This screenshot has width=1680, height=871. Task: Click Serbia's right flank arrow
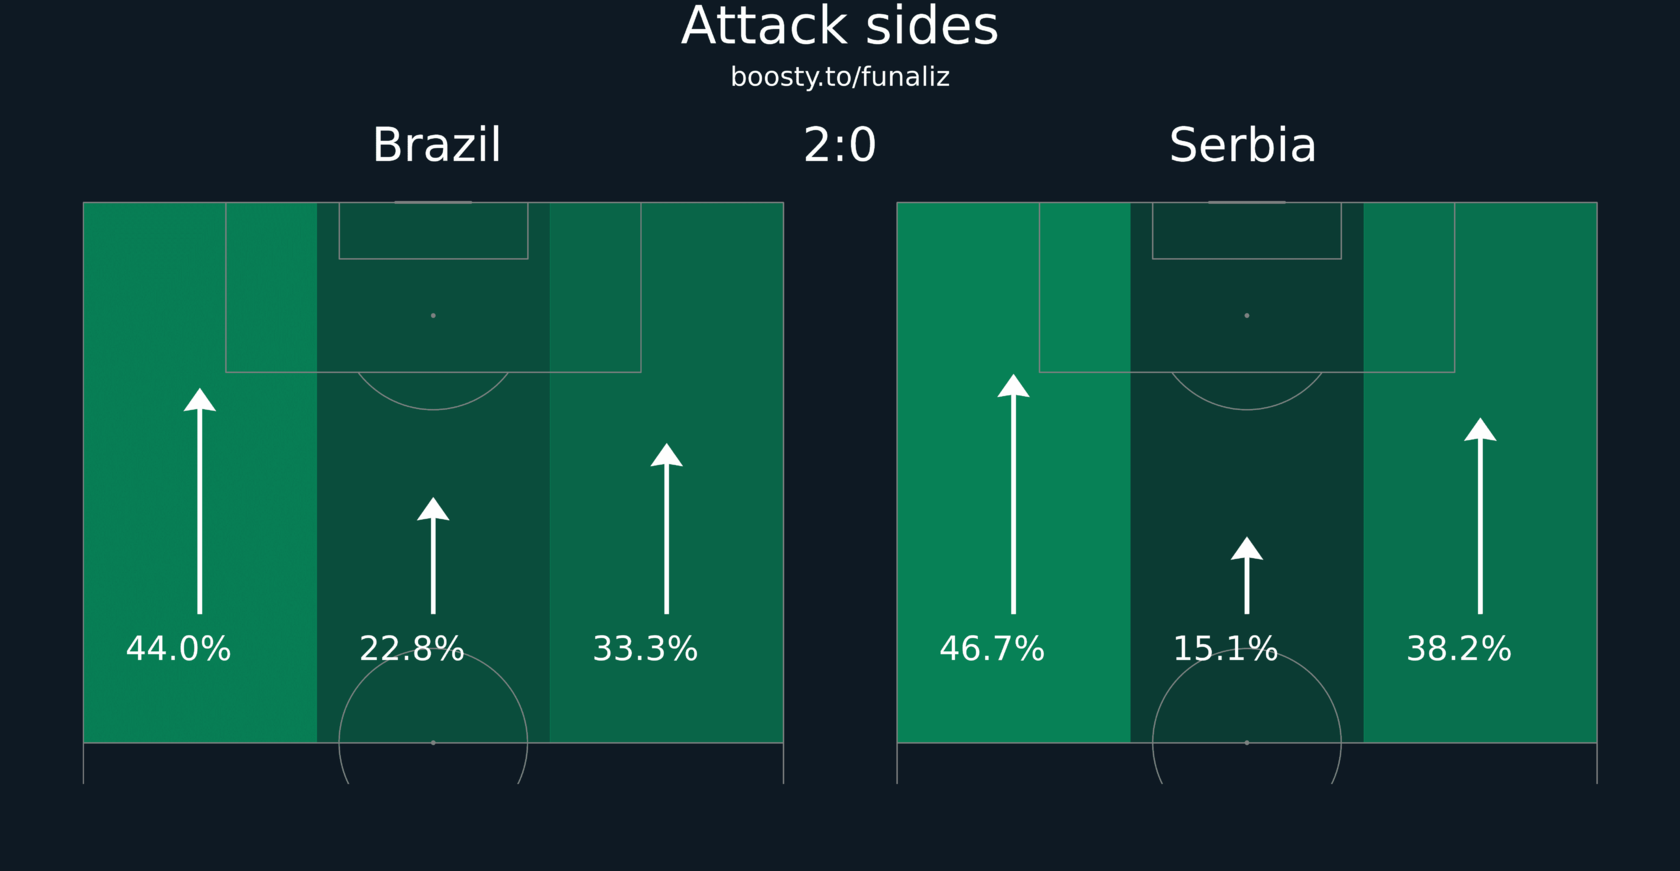(1480, 516)
